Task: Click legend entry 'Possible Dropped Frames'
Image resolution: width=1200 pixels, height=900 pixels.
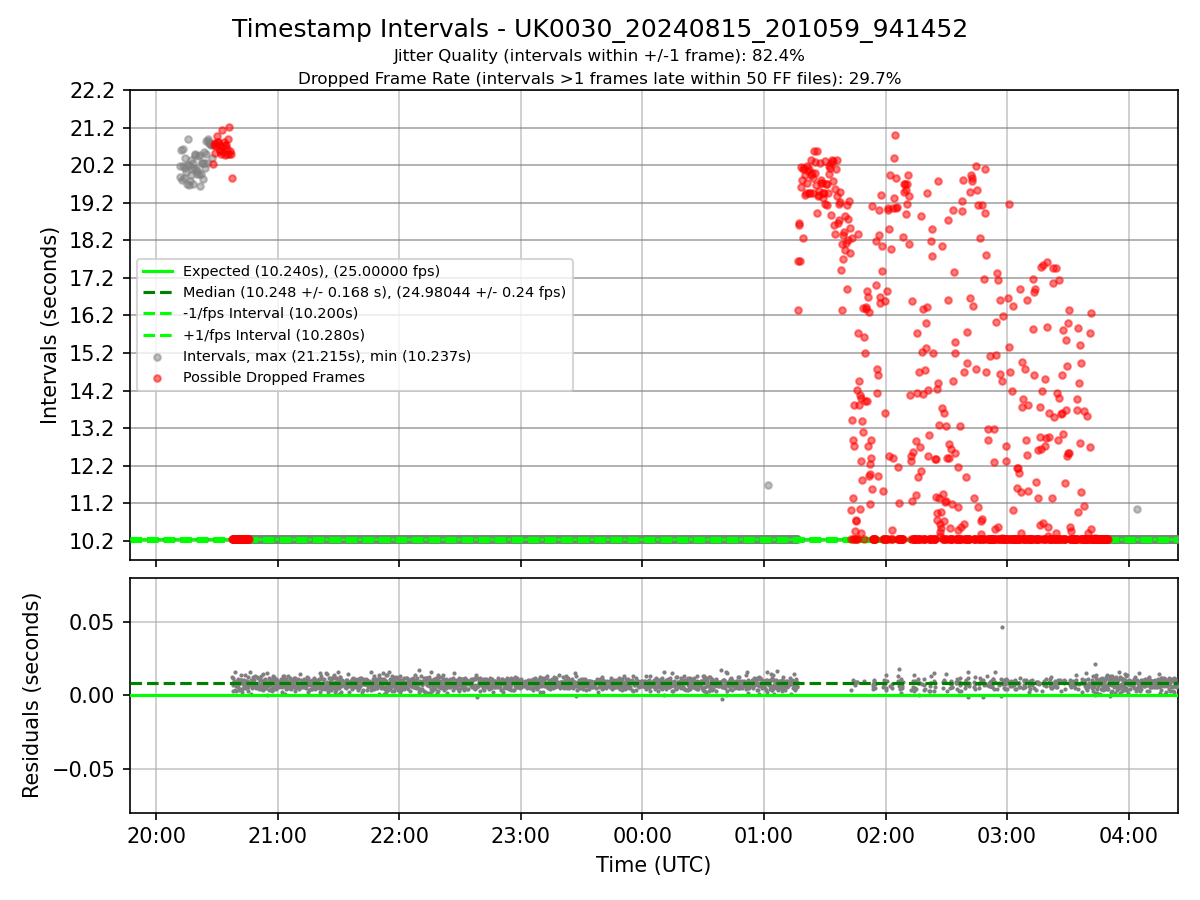Action: coord(273,377)
